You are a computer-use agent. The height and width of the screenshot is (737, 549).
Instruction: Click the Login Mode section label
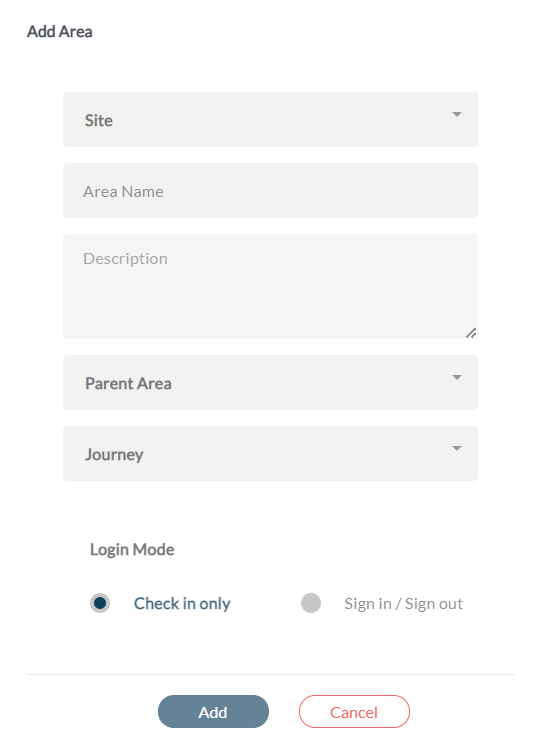click(x=132, y=549)
